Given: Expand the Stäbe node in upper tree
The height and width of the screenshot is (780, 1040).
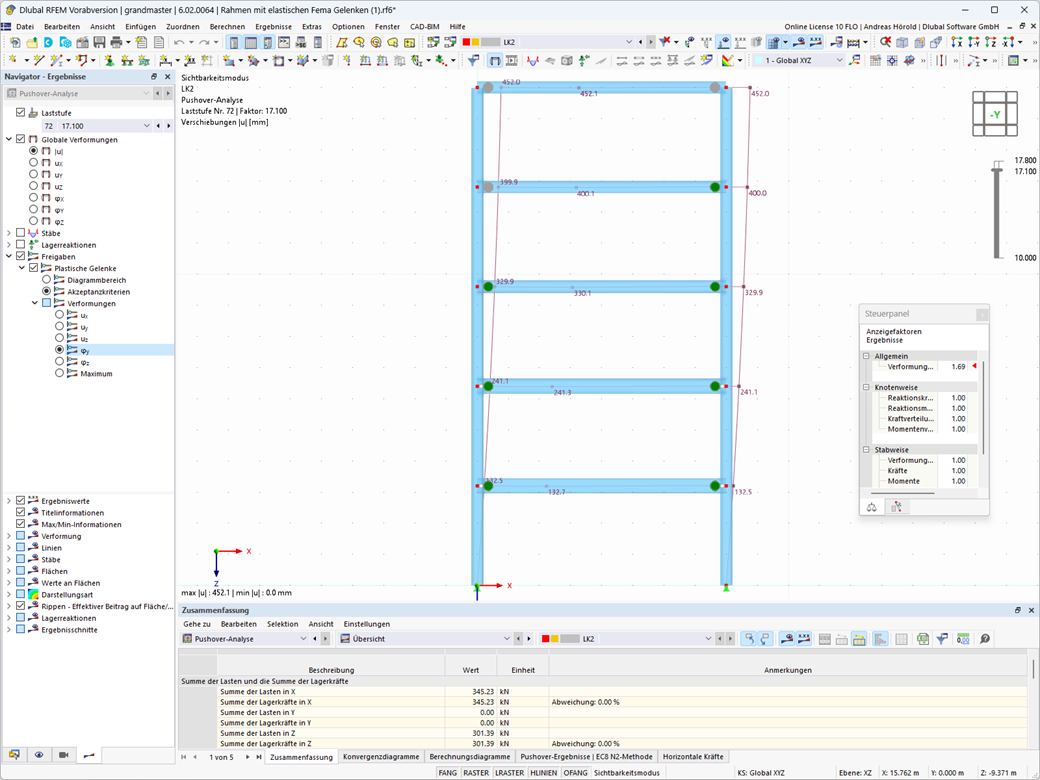Looking at the screenshot, I should (x=9, y=233).
